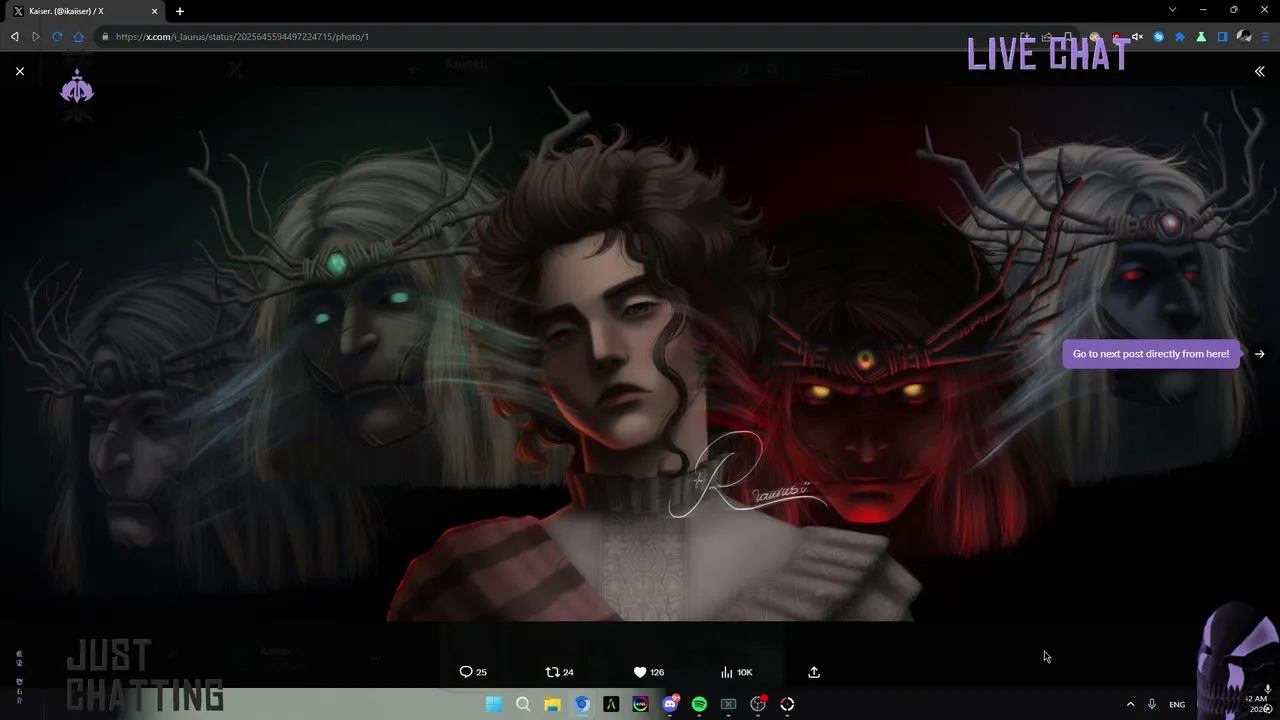Open replies showing 25 comments
The height and width of the screenshot is (720, 1280).
click(473, 672)
